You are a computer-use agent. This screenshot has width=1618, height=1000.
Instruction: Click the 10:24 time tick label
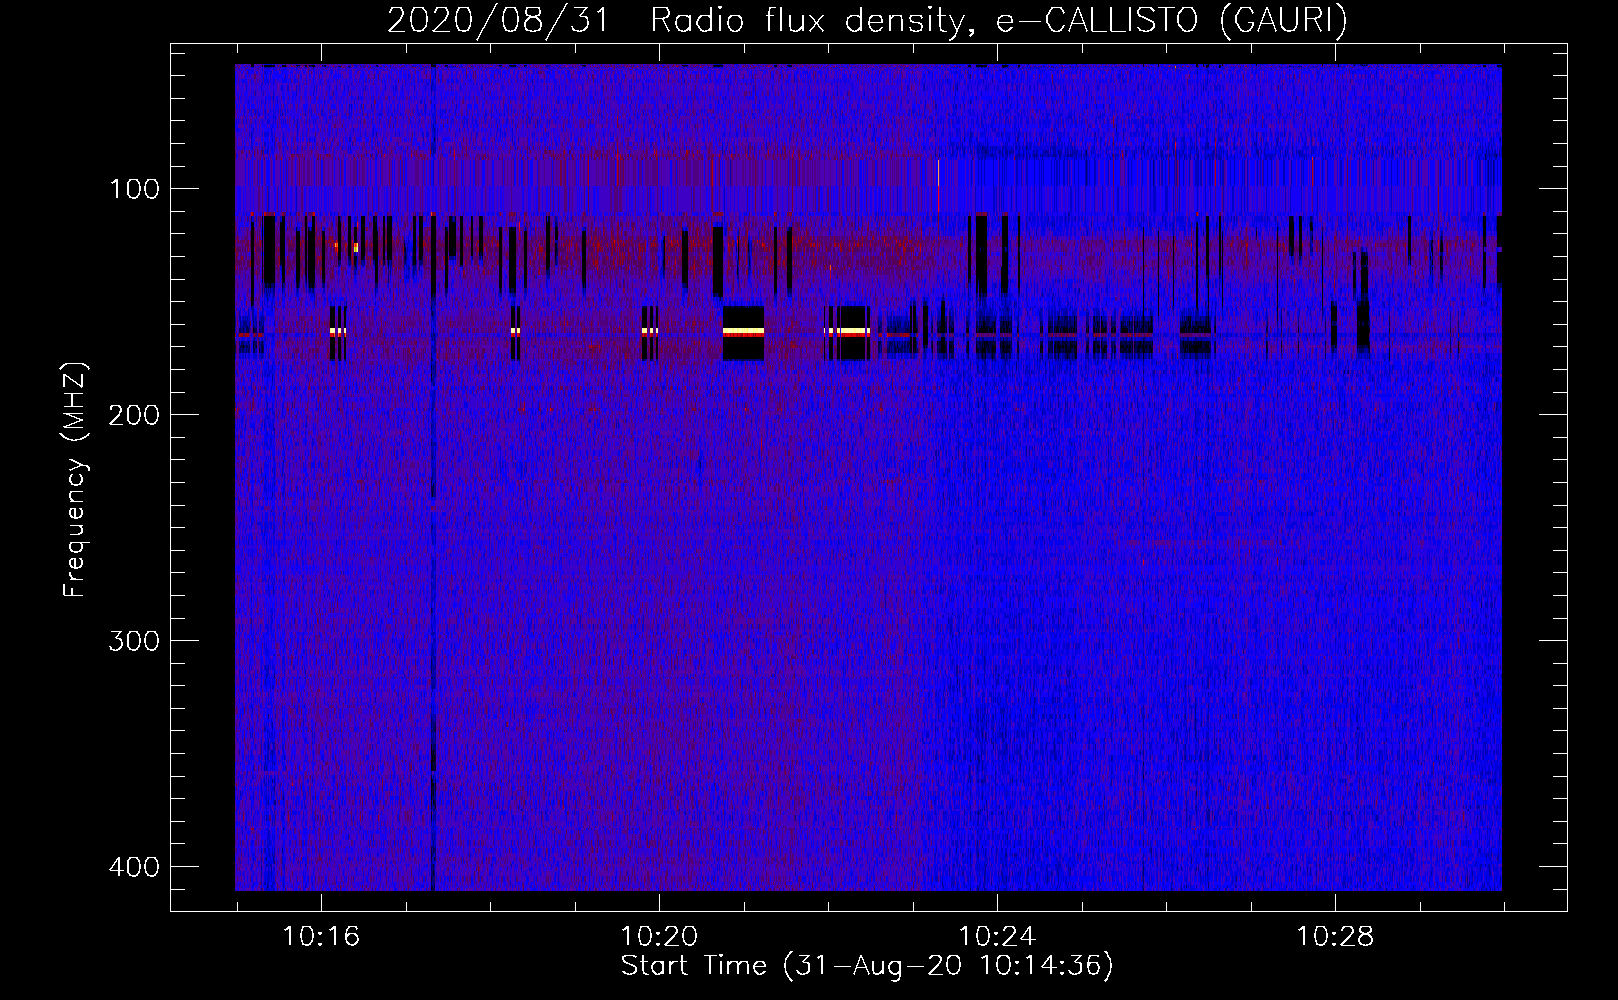pos(997,937)
